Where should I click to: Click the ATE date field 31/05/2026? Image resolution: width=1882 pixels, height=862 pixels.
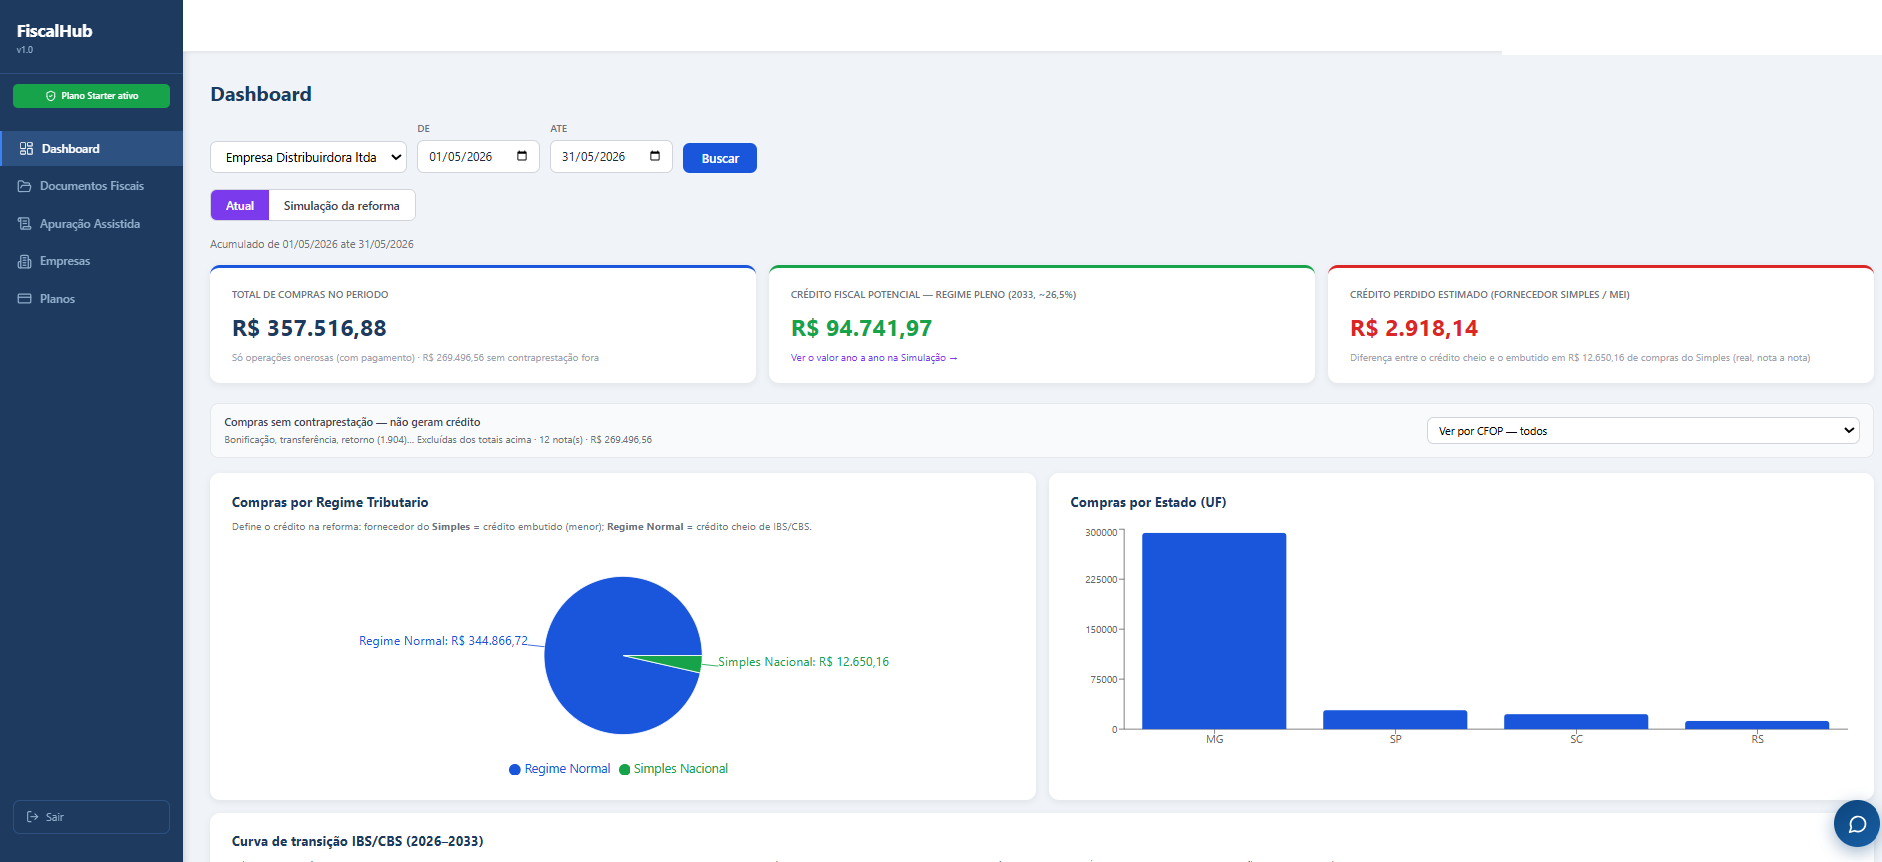[611, 156]
